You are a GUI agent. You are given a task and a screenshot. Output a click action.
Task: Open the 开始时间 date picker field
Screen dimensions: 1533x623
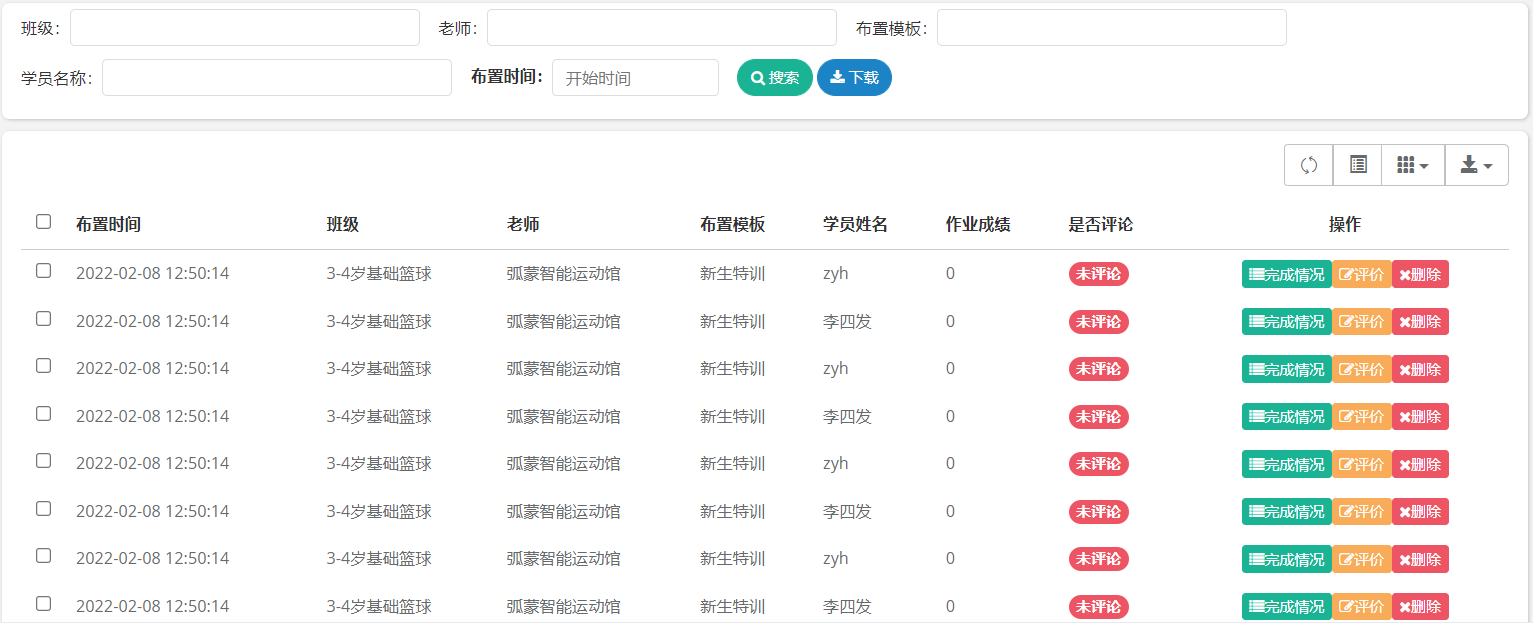[635, 78]
